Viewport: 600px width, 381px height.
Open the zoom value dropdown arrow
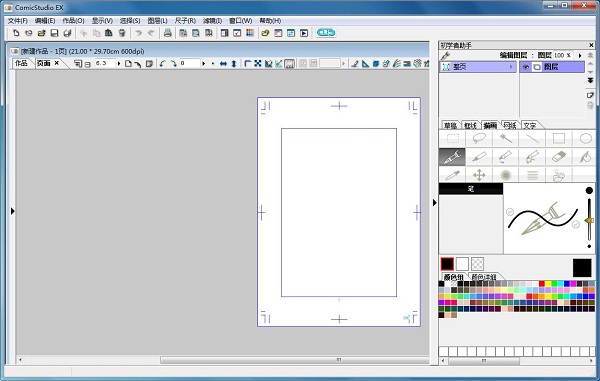[x=119, y=64]
